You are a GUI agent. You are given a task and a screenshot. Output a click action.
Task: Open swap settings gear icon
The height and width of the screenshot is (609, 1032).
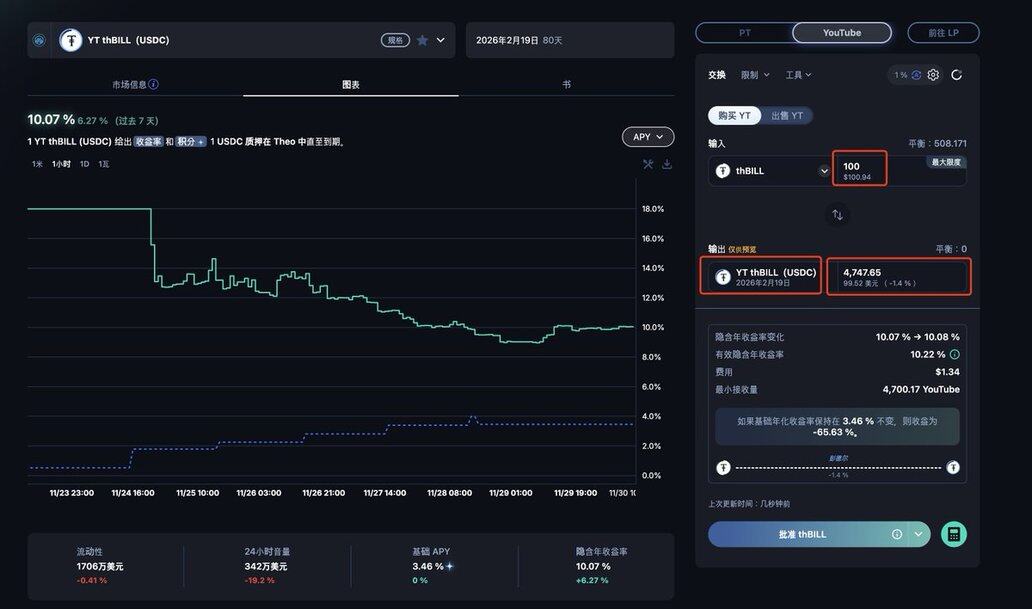pos(933,75)
